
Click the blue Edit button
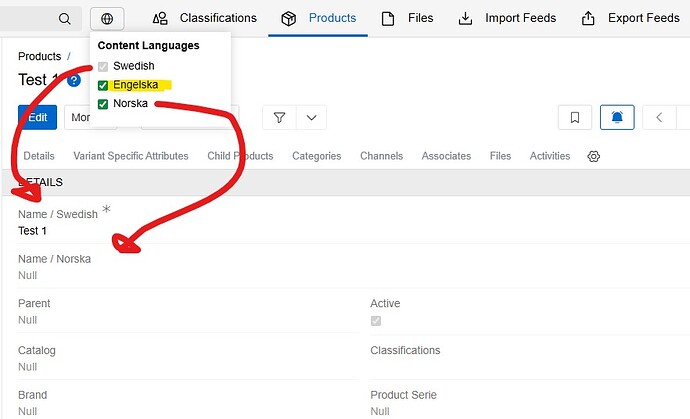click(x=37, y=118)
